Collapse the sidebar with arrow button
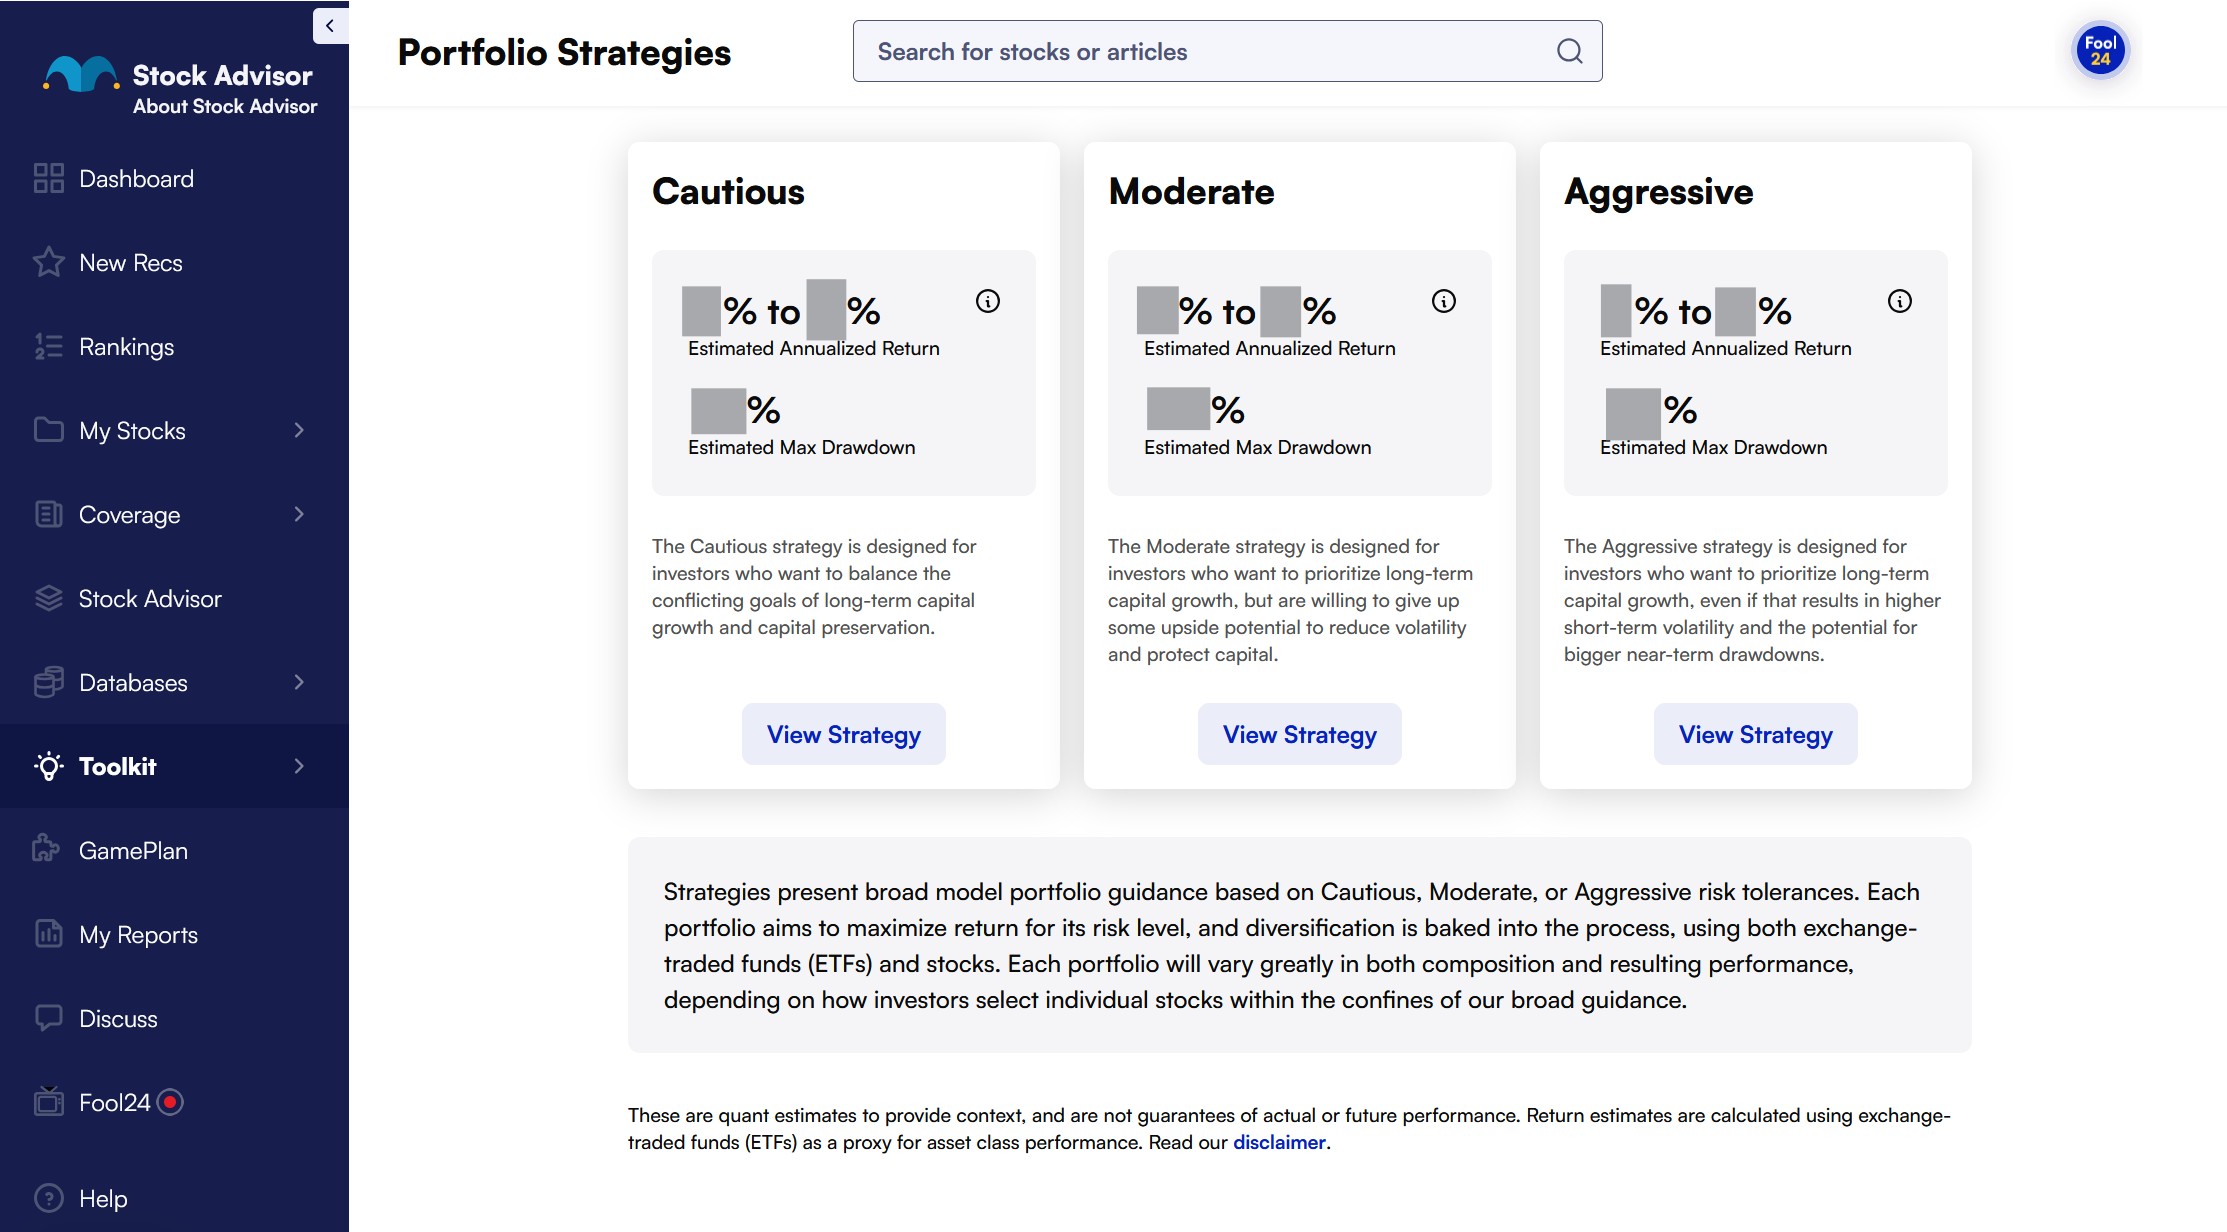Screen dimensions: 2227x1232 pyautogui.click(x=330, y=26)
